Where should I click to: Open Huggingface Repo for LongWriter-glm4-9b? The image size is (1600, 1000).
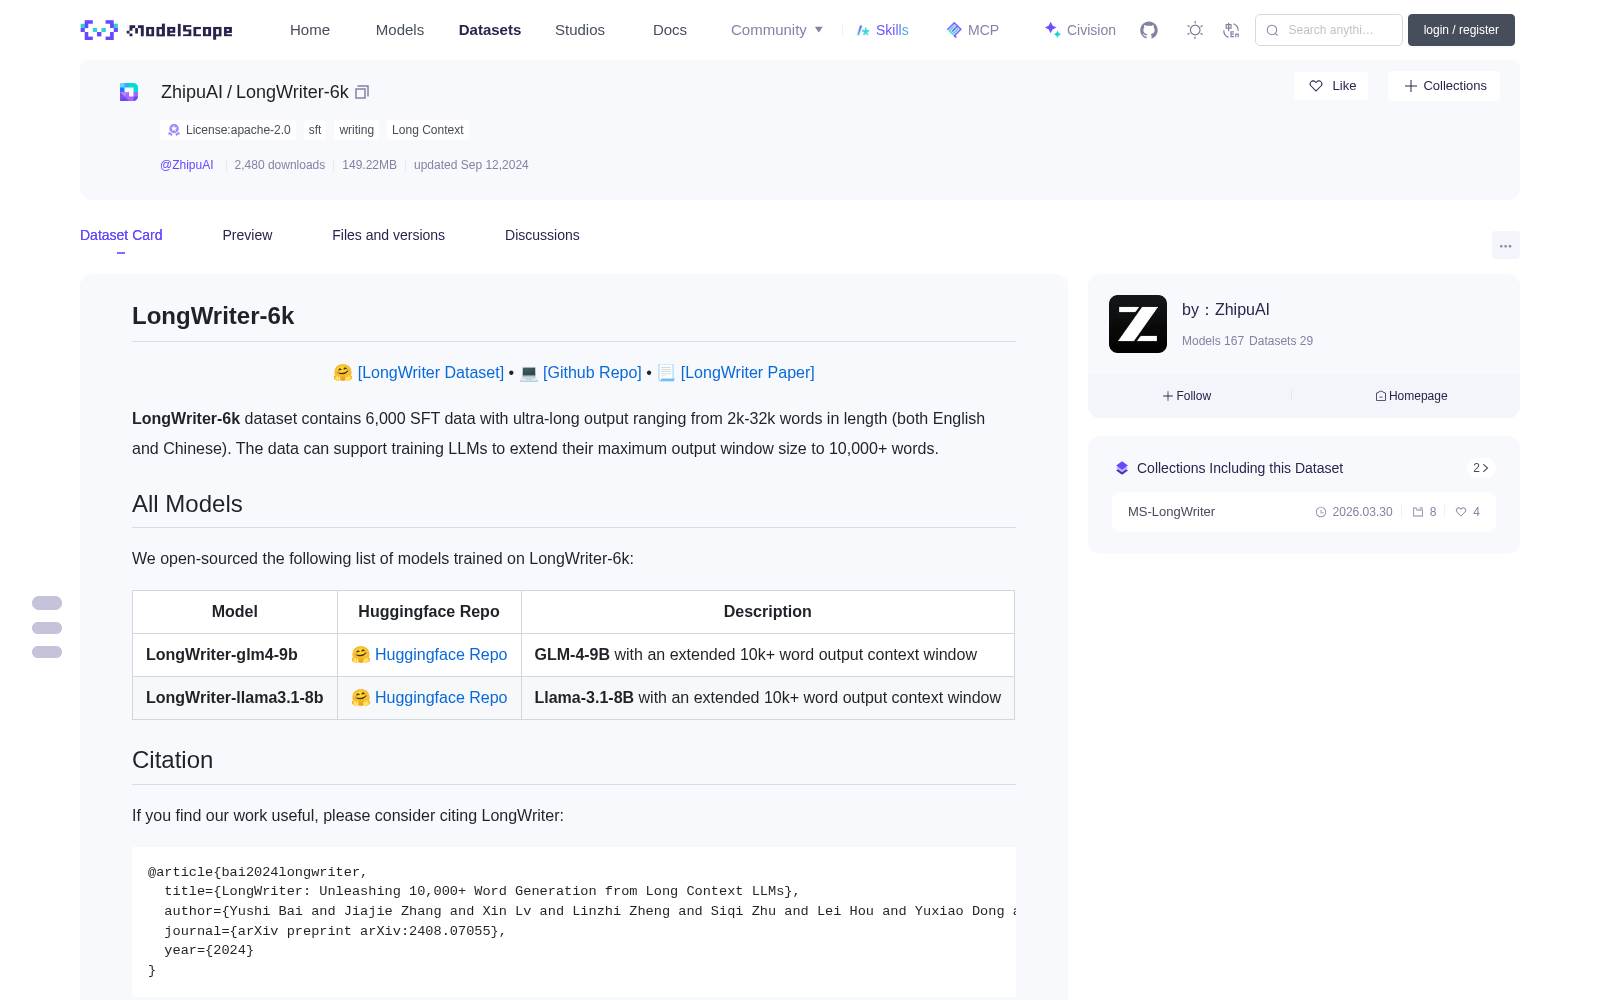click(441, 654)
